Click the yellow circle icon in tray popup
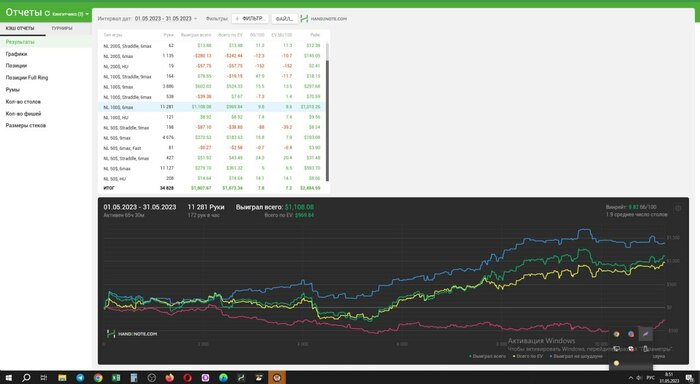This screenshot has height=384, width=700. (617, 363)
